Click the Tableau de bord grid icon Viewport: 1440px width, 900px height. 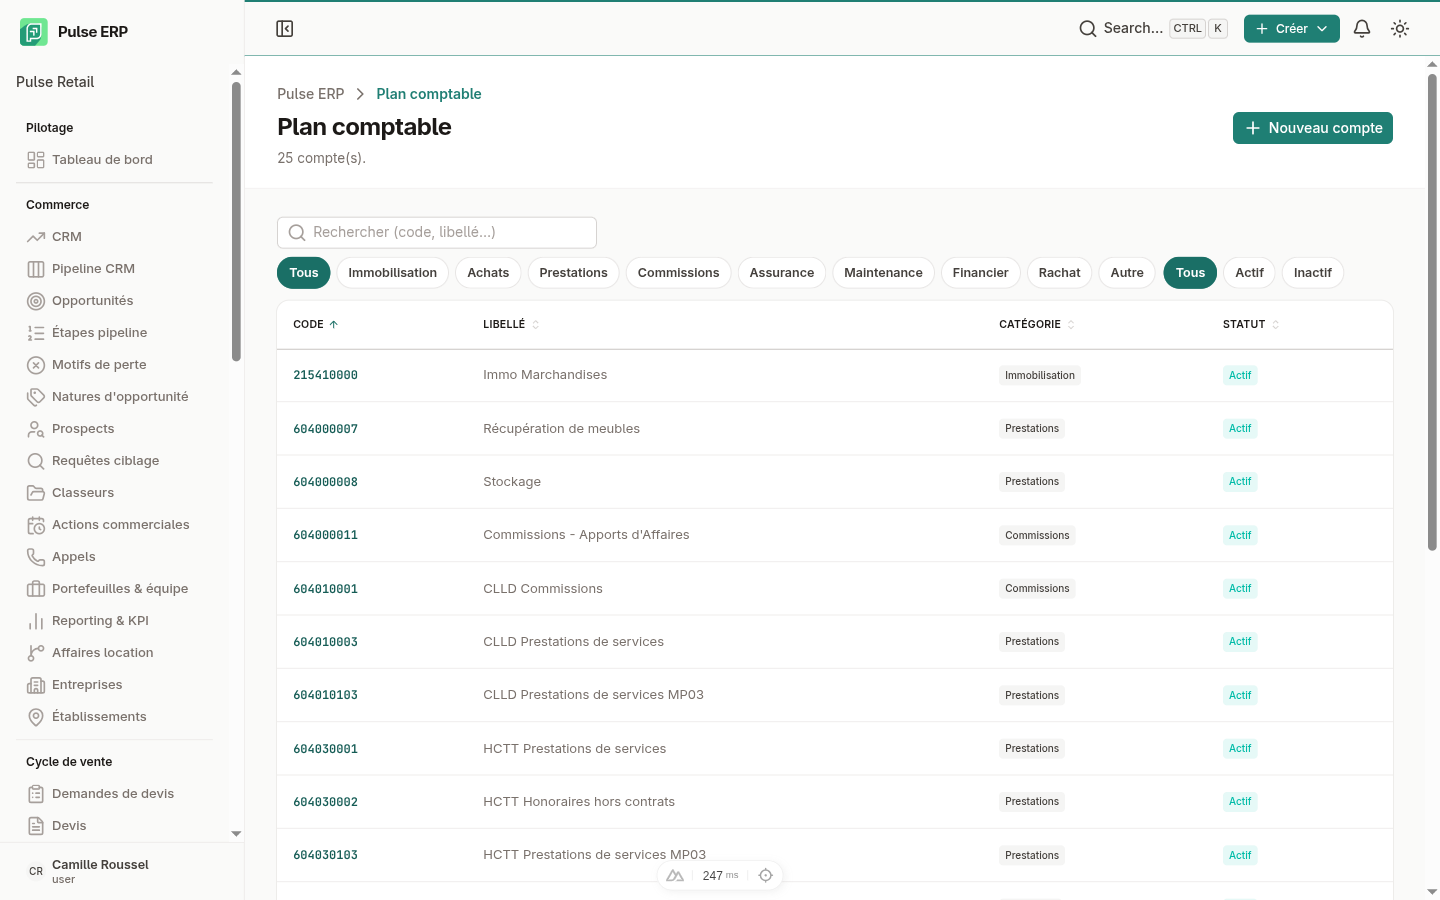(x=36, y=160)
